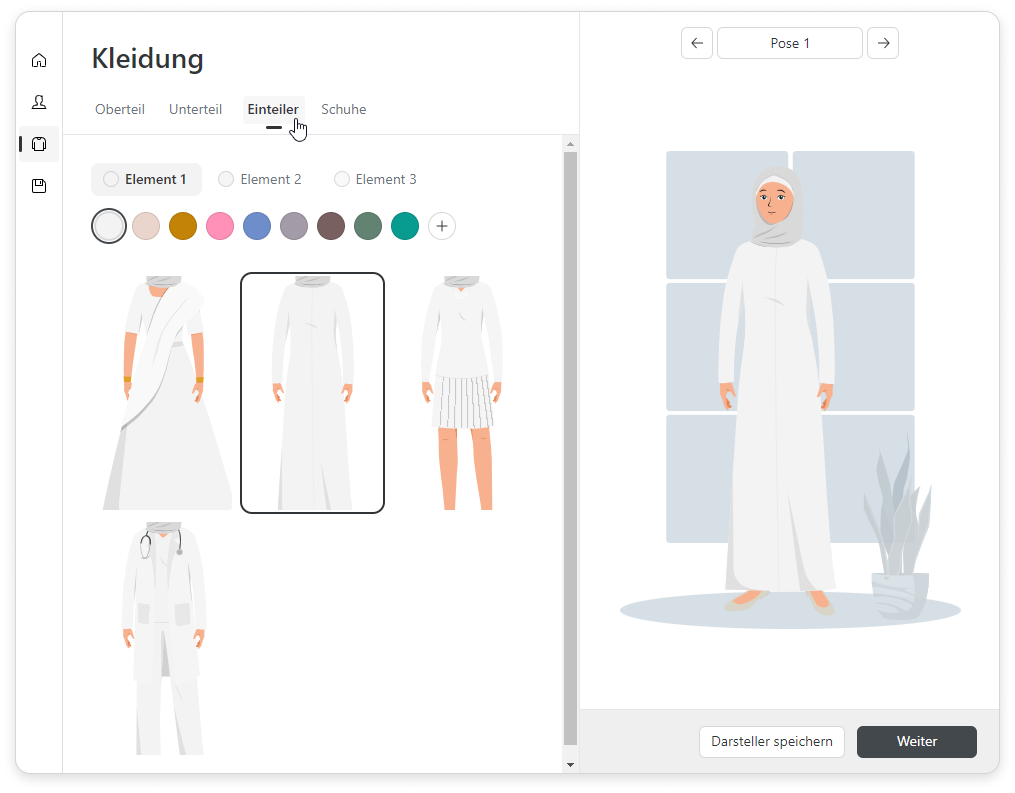Go to previous pose with left arrow
The image size is (1015, 793).
point(697,43)
